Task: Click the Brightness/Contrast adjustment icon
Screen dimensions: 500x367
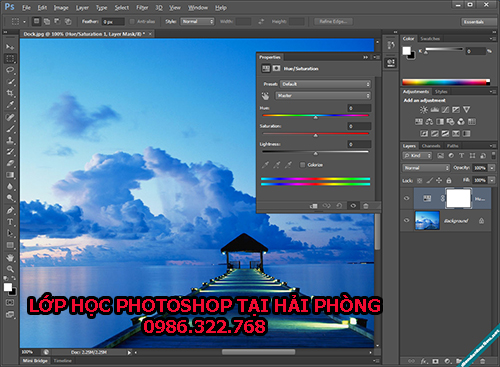Action: tap(424, 110)
